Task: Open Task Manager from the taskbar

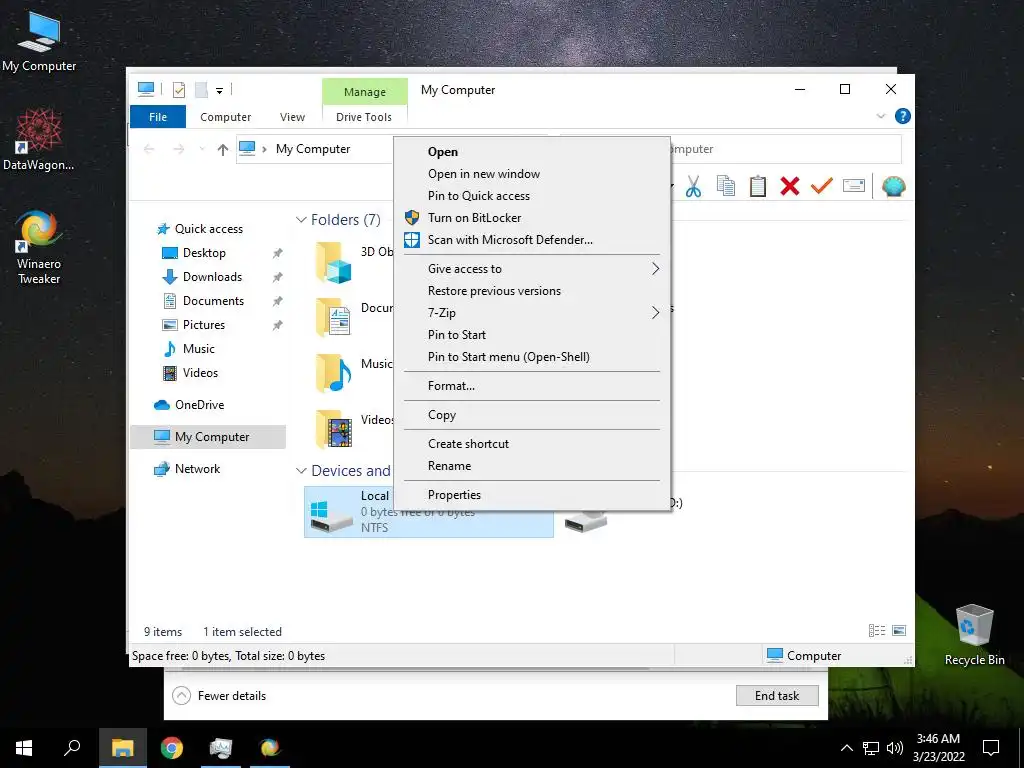Action: [x=221, y=748]
